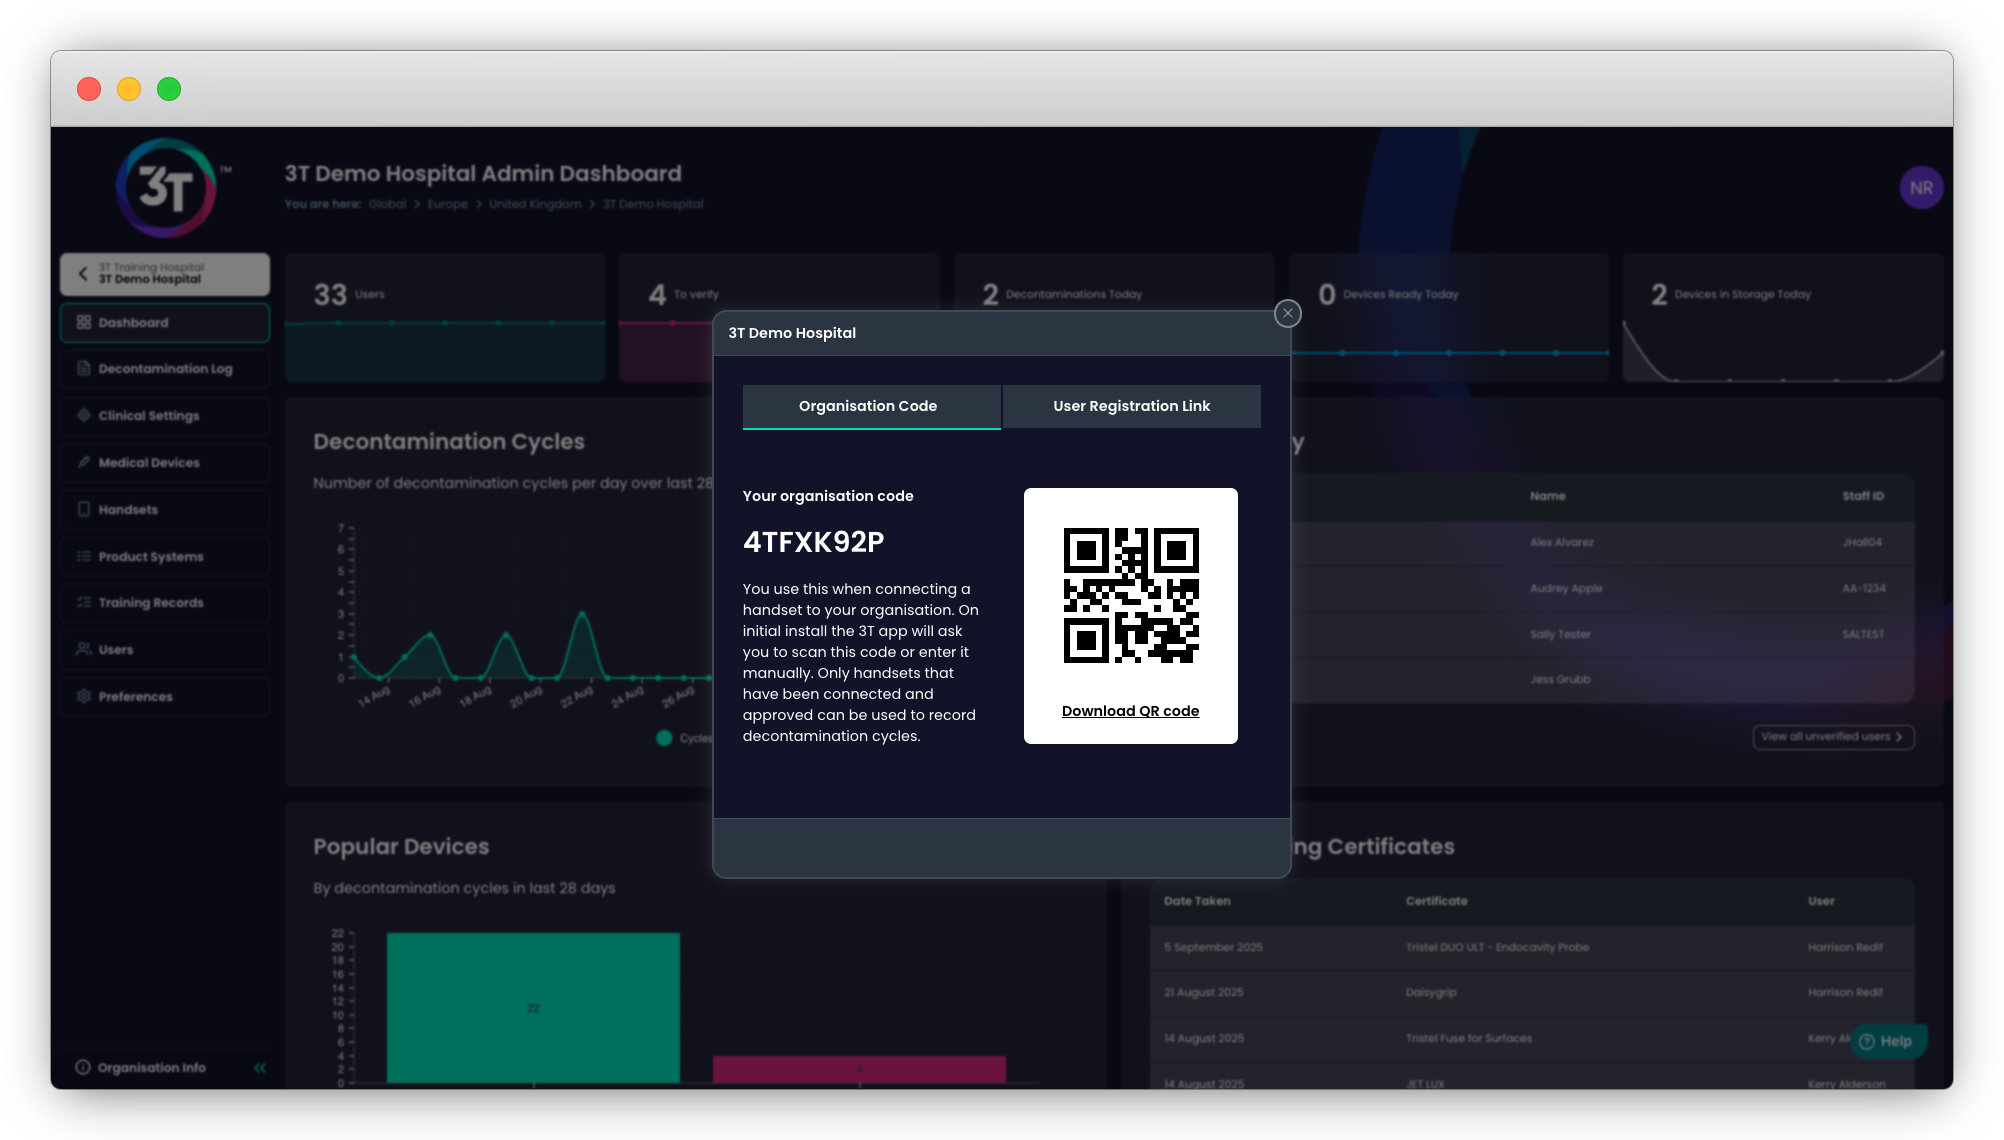Screen dimensions: 2004x1140
Task: Toggle the Cycles legend dot
Action: pos(664,739)
